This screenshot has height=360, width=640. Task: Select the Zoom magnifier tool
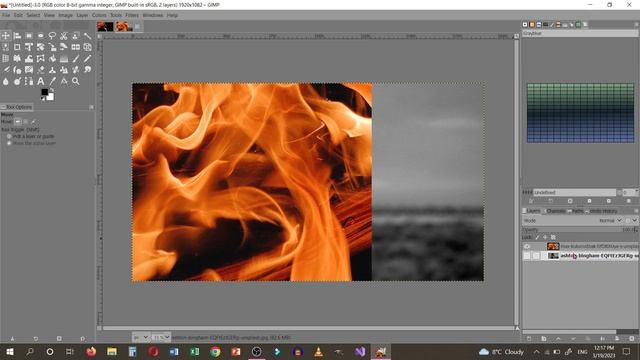coord(76,81)
